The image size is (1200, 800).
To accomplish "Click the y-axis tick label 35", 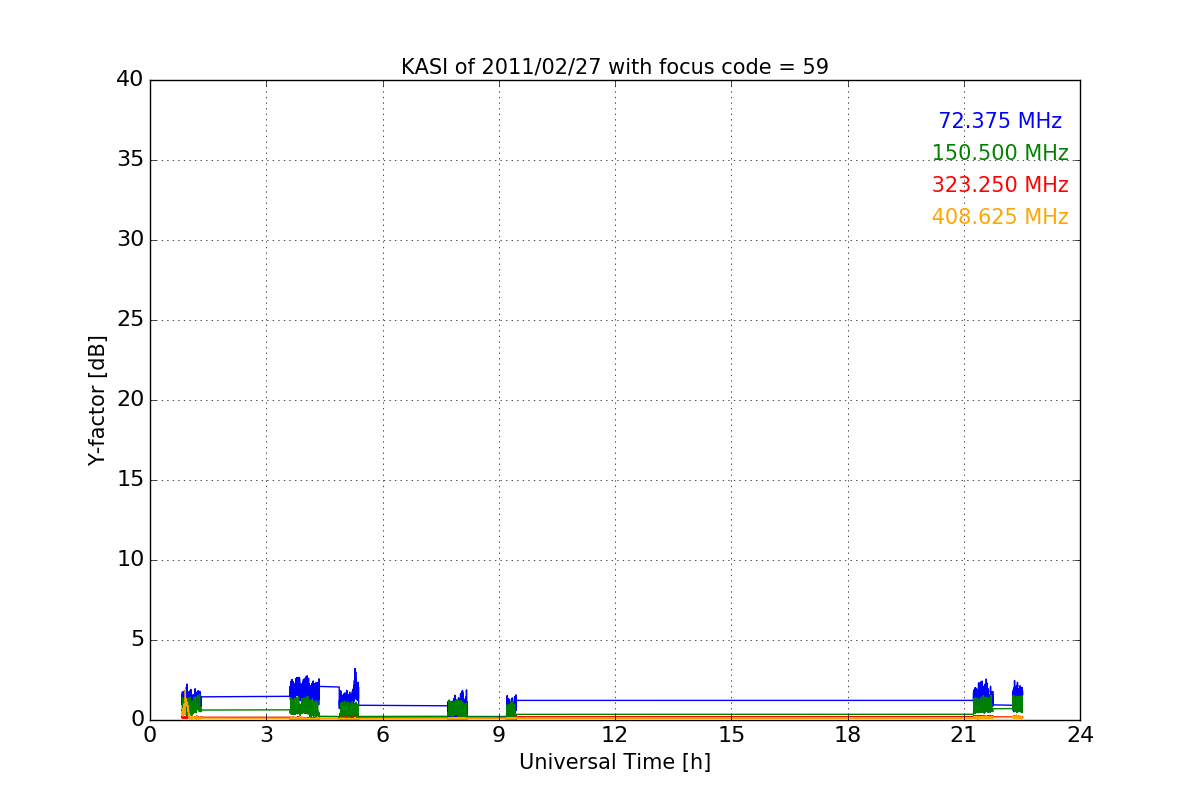I will tap(130, 160).
